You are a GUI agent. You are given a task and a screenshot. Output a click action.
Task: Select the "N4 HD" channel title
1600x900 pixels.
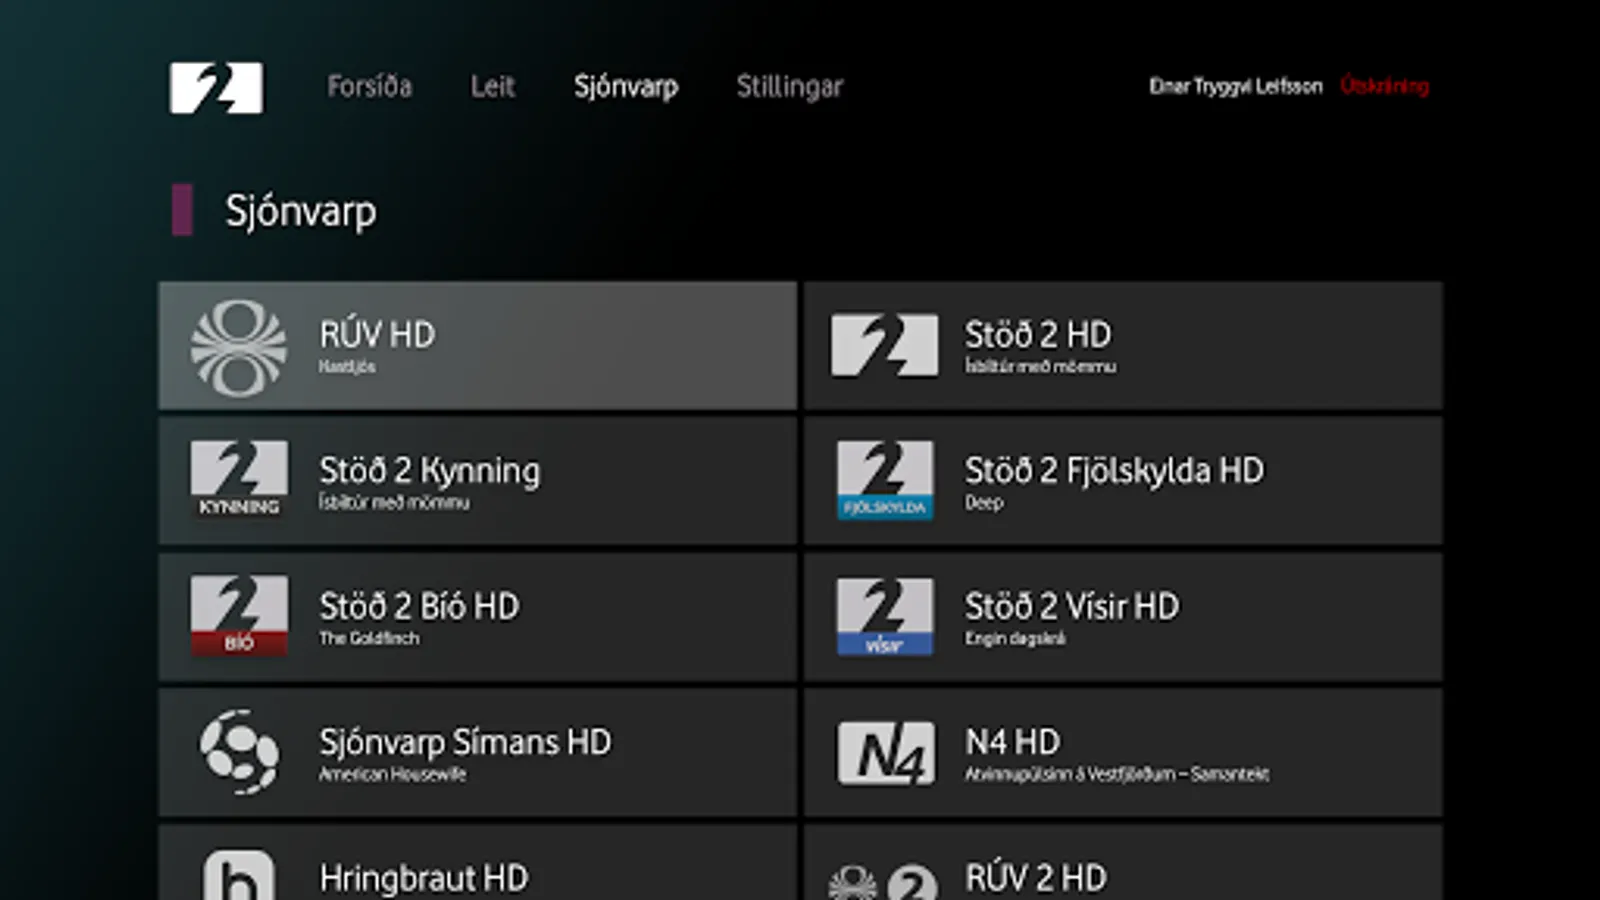pos(1012,742)
